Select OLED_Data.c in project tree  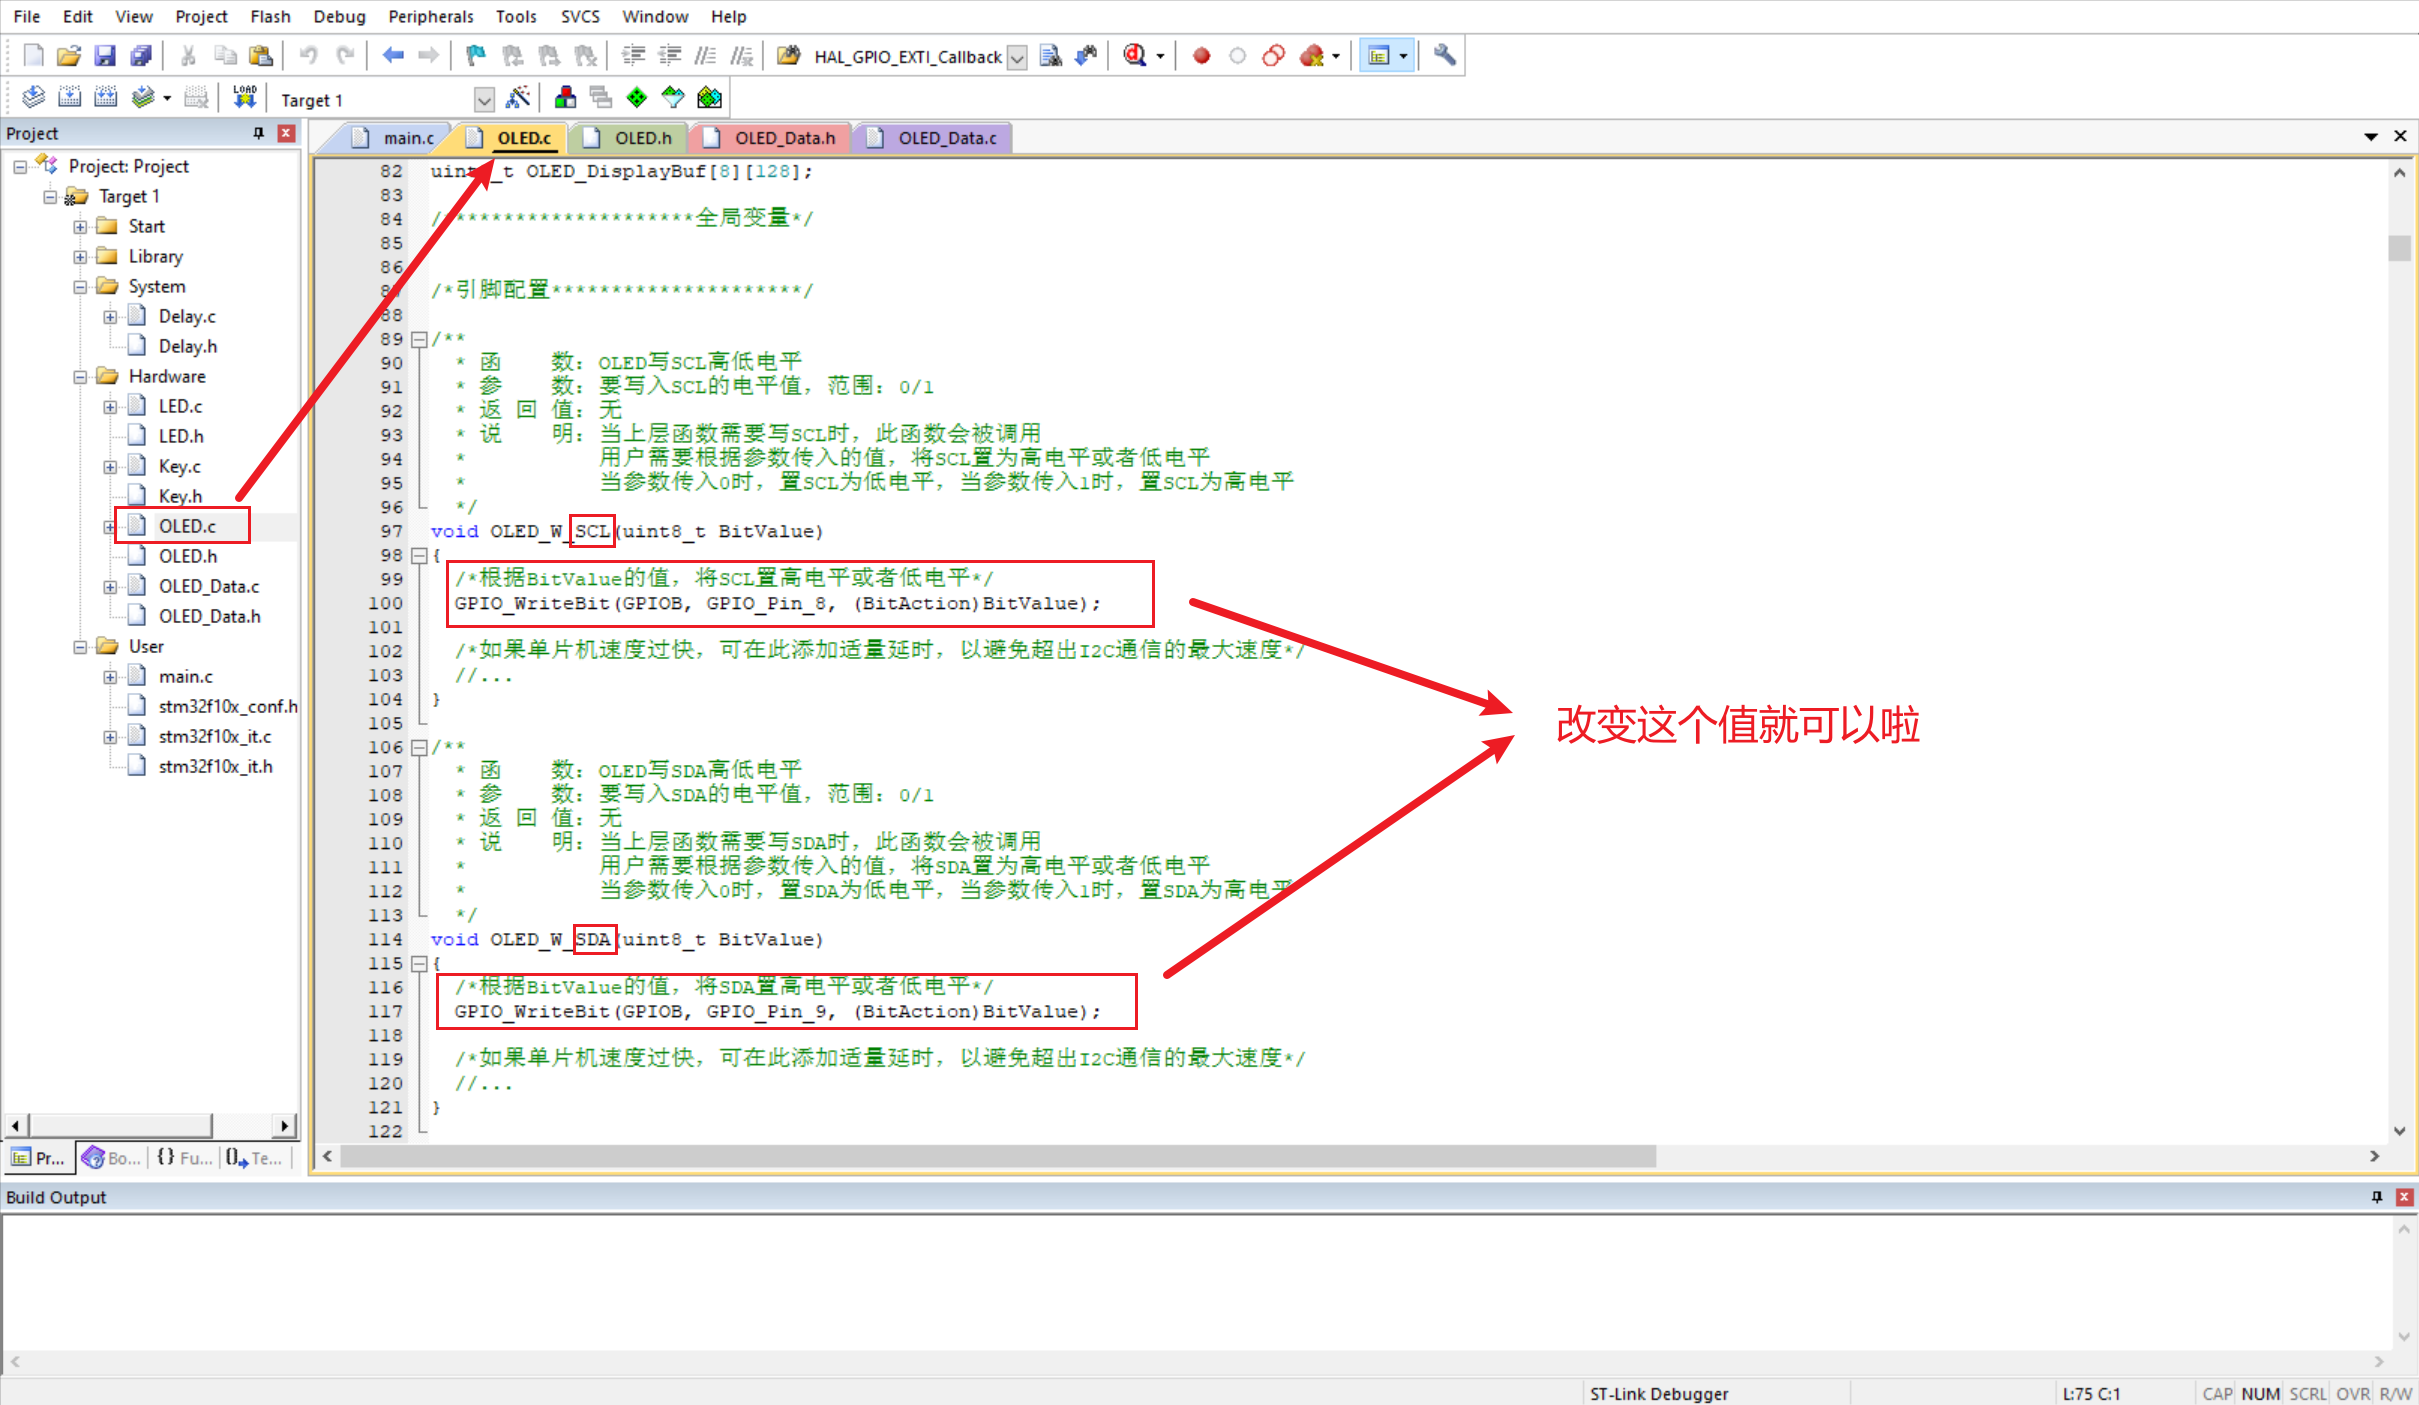(x=209, y=586)
